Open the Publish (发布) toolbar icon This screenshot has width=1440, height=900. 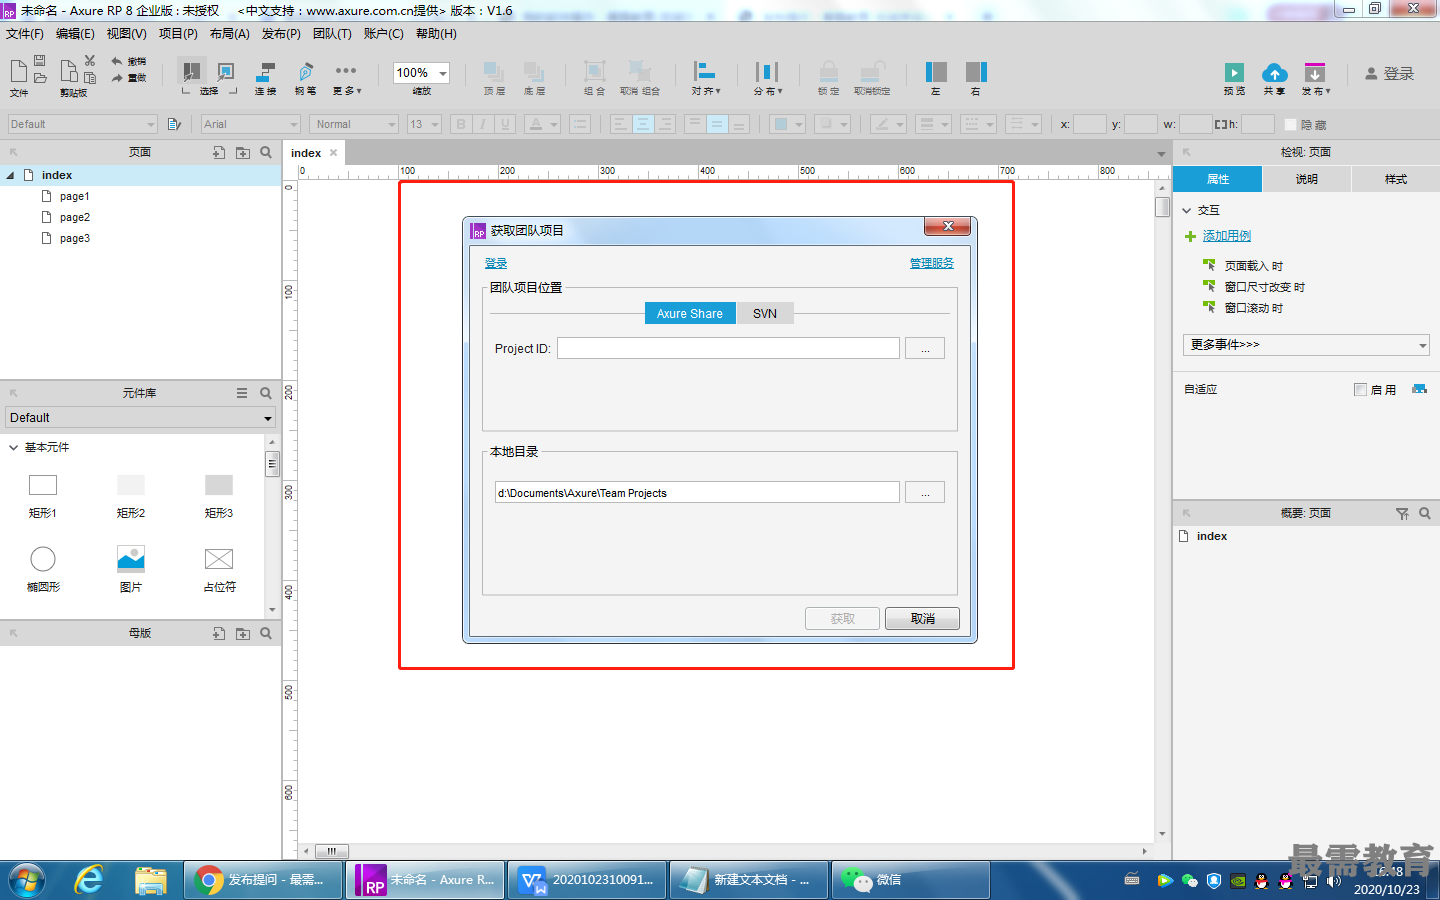pos(1315,73)
